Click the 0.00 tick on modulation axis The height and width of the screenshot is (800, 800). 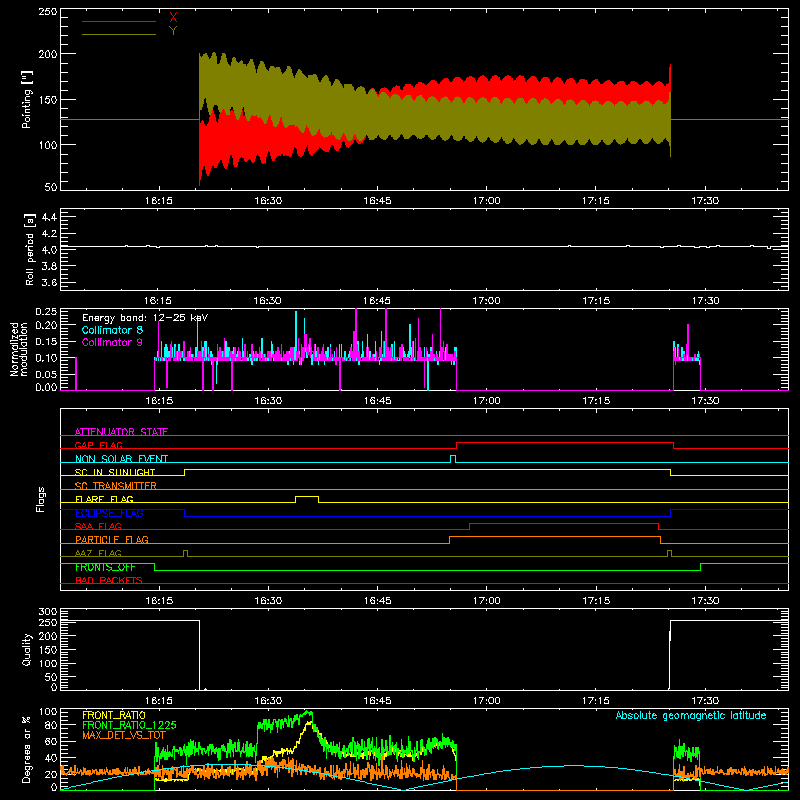coord(46,387)
